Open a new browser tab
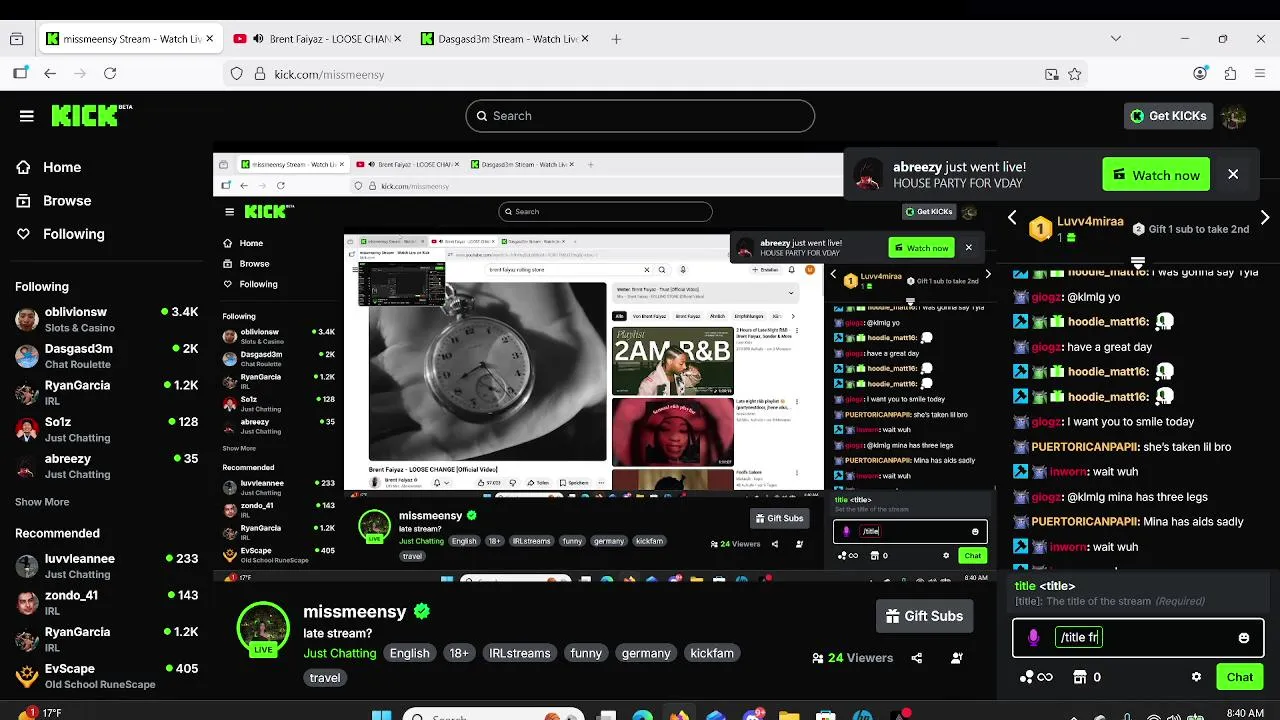Viewport: 1280px width, 720px height. click(616, 39)
